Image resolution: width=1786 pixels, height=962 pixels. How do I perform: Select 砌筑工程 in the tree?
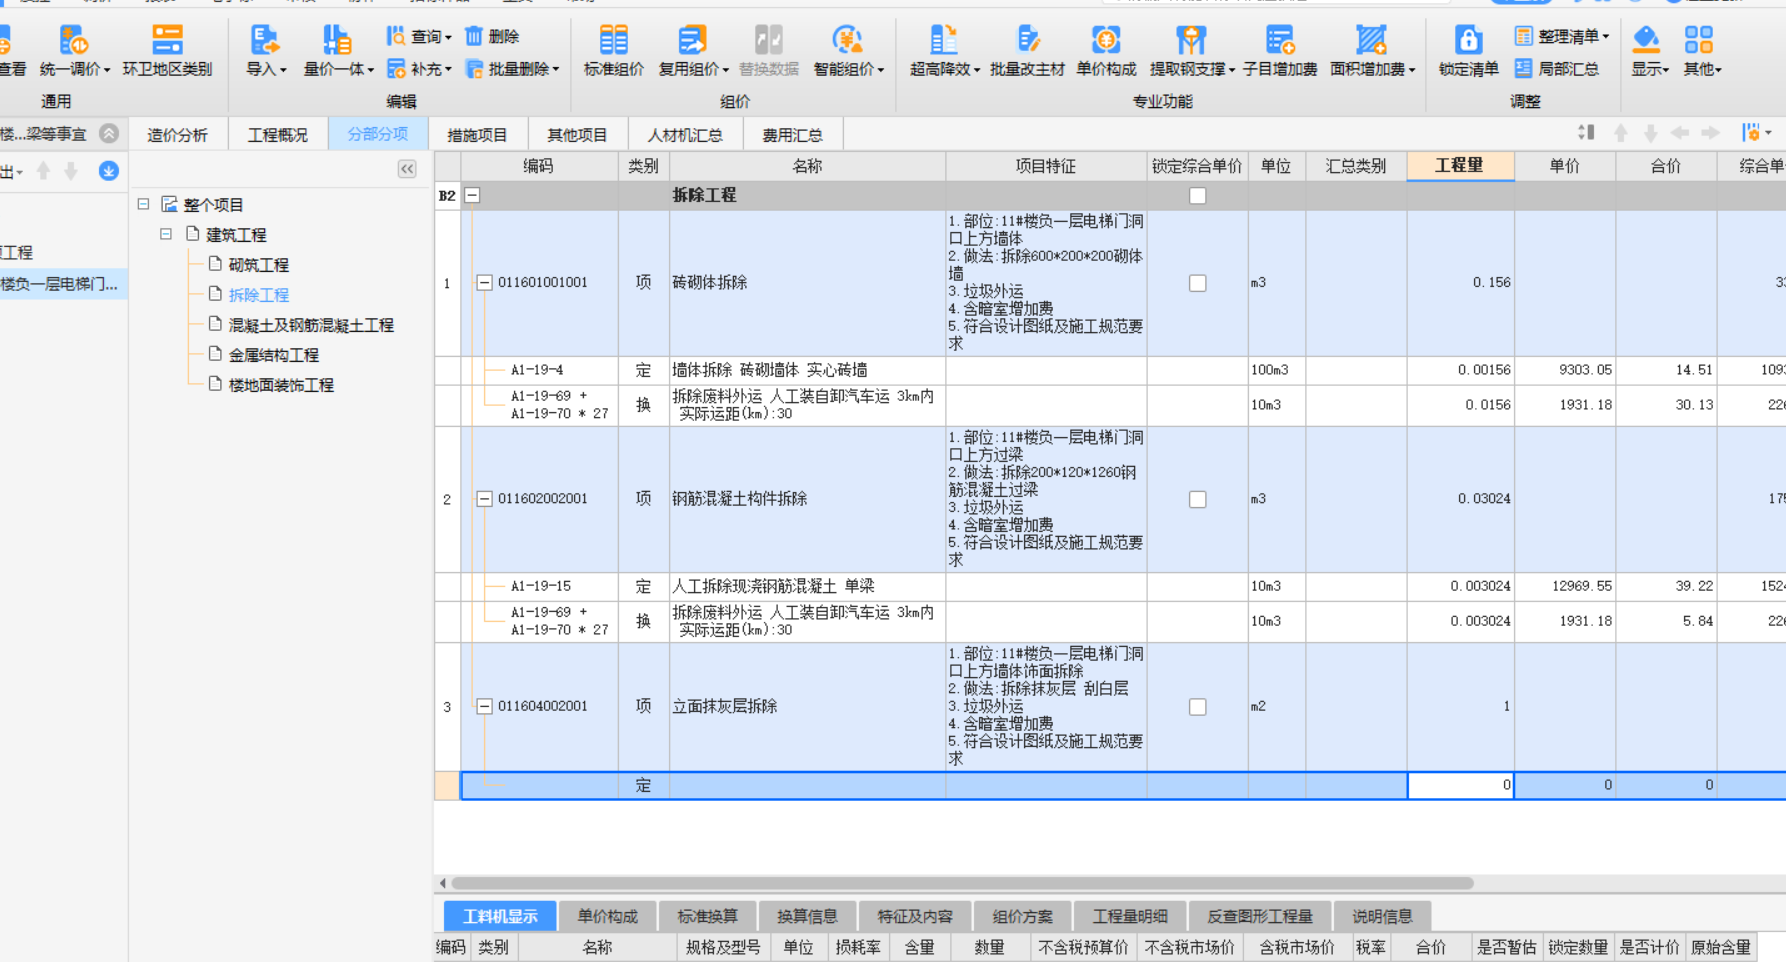point(258,265)
